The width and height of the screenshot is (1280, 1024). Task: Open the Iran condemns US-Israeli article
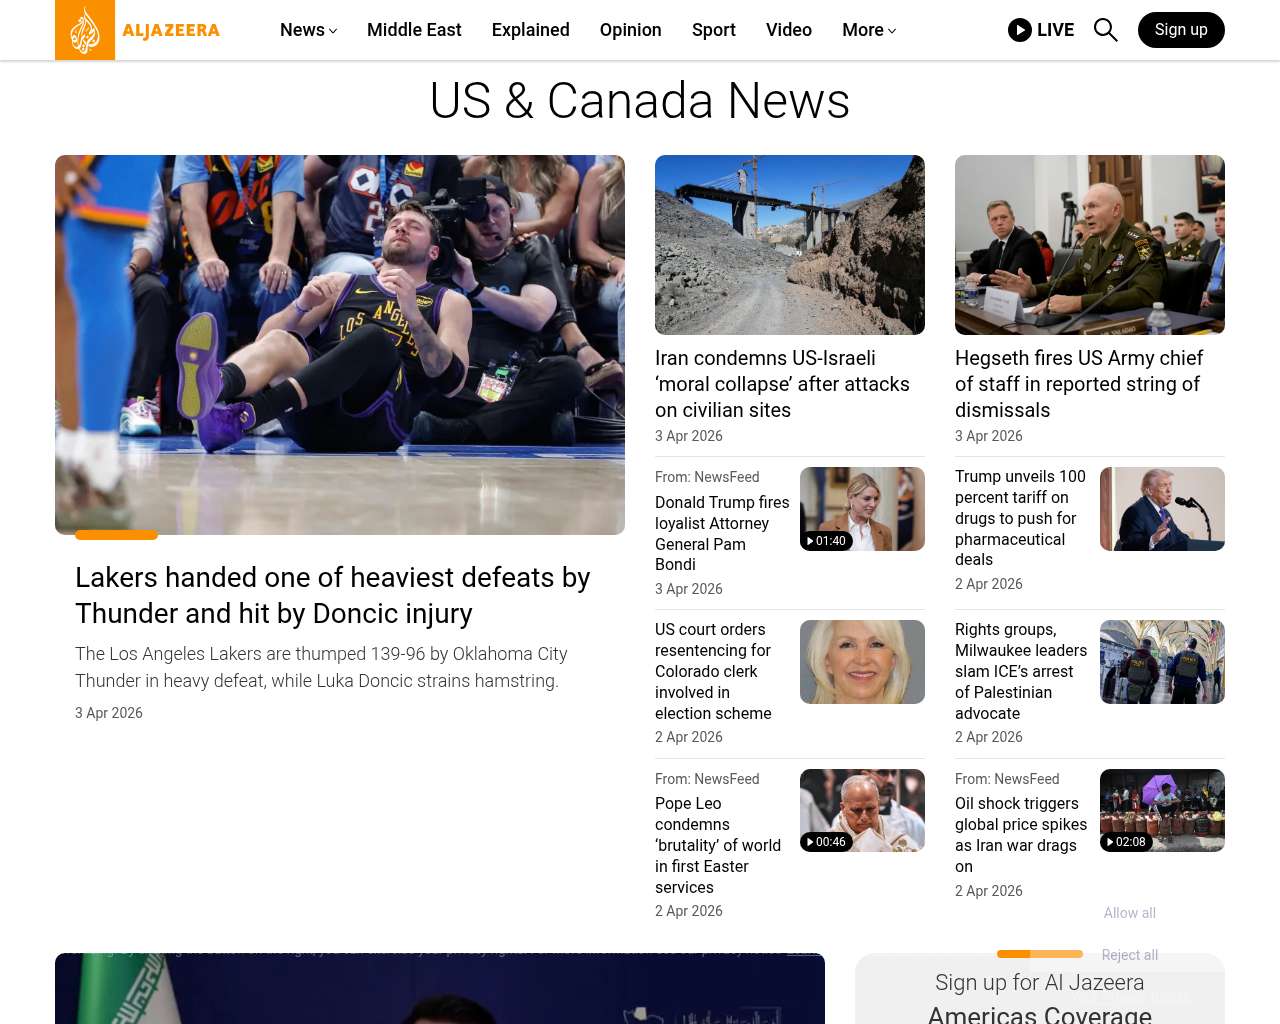[x=782, y=384]
